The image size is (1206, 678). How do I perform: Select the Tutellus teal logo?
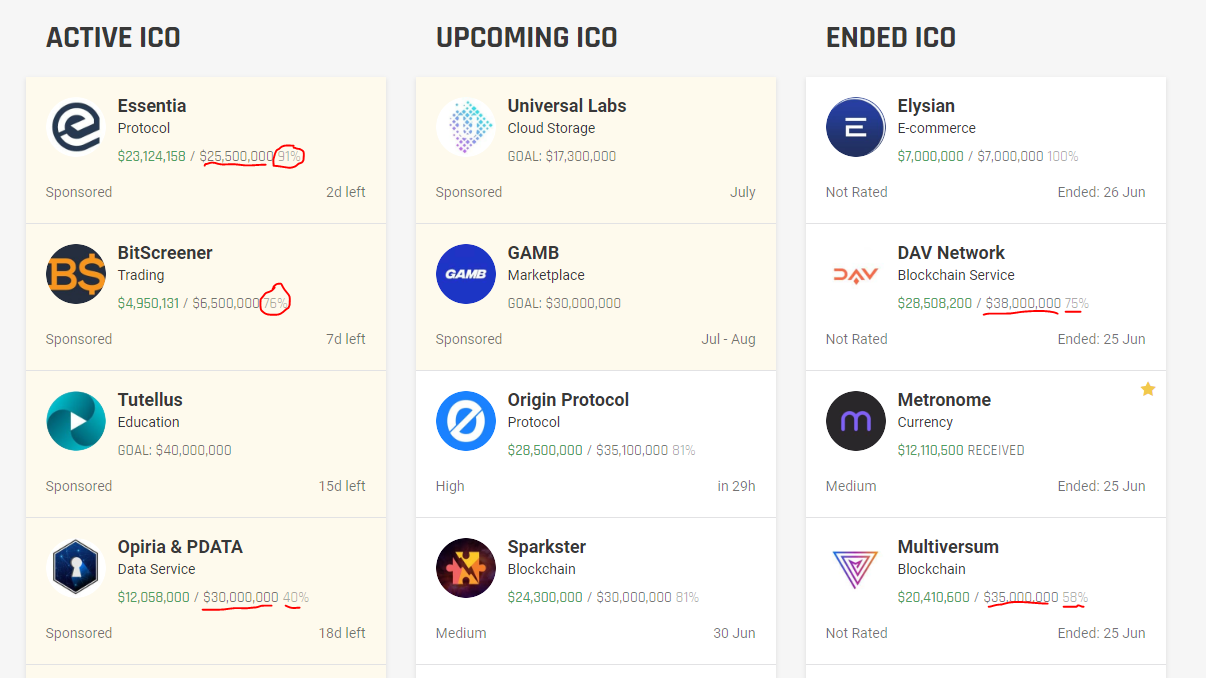76,421
